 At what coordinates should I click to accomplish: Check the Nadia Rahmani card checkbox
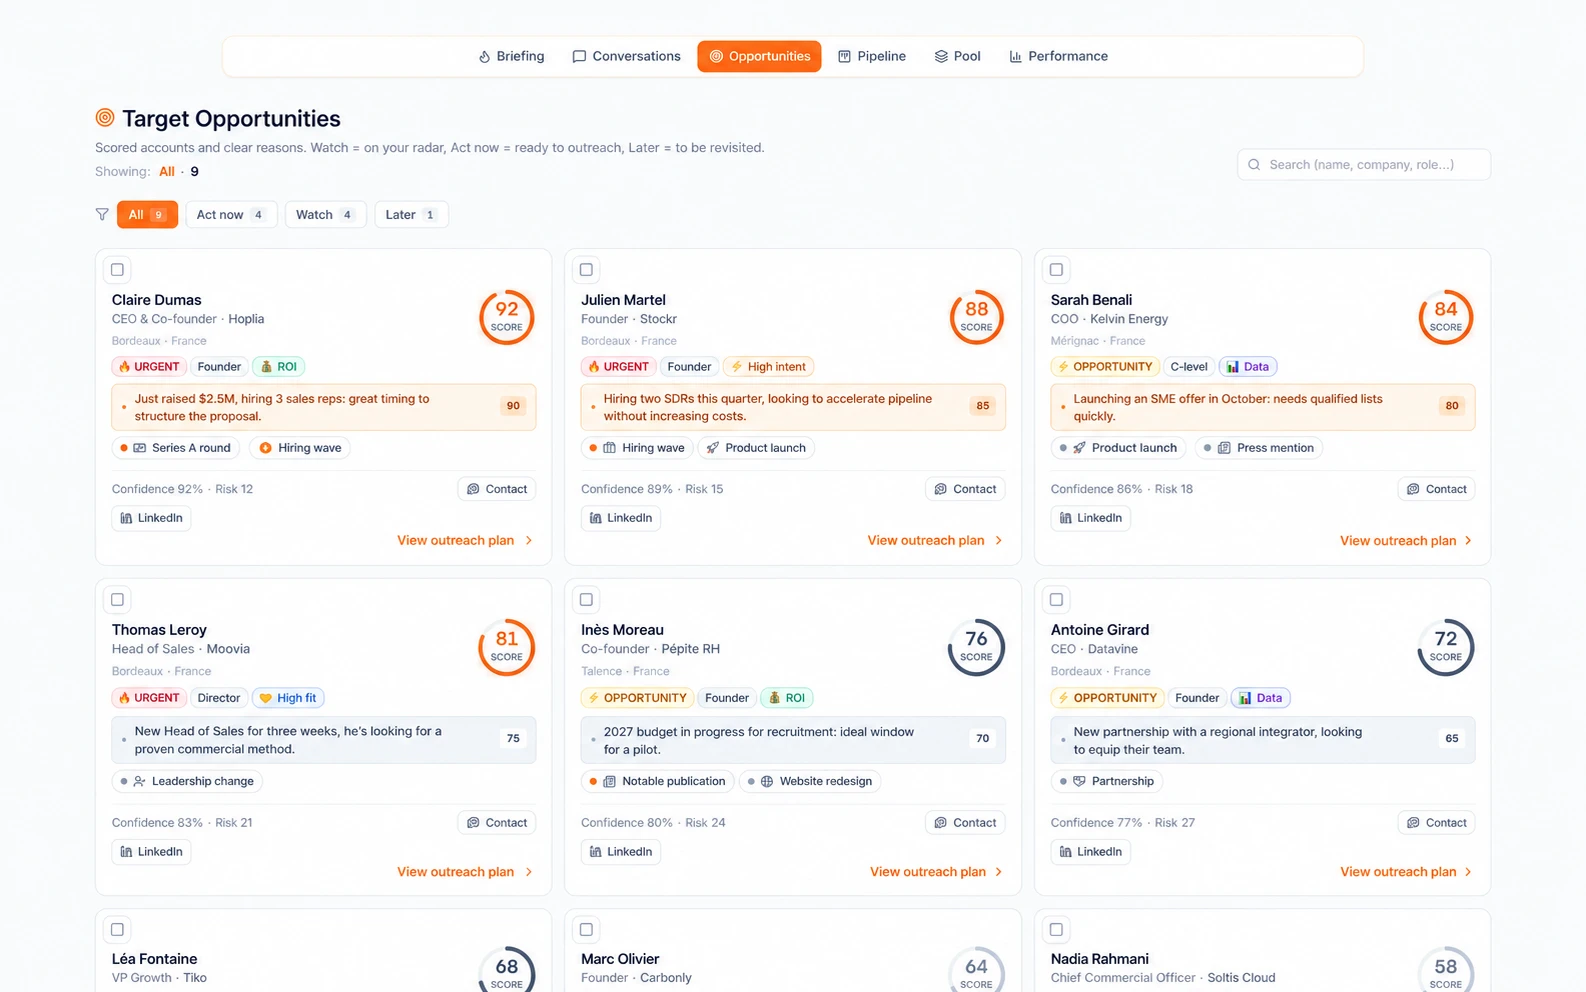(1056, 929)
